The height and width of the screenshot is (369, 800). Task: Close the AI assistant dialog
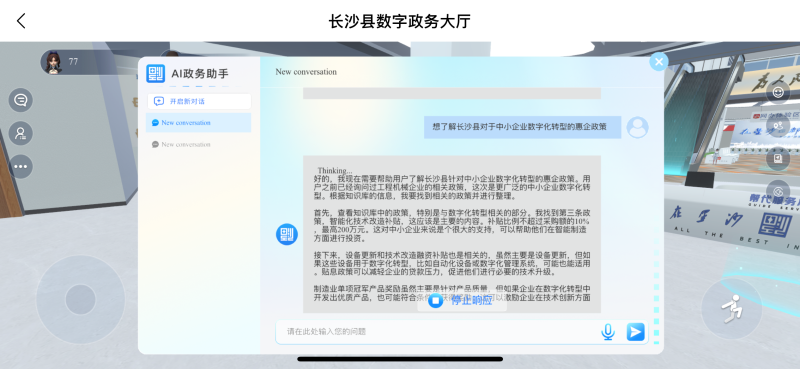click(x=659, y=62)
